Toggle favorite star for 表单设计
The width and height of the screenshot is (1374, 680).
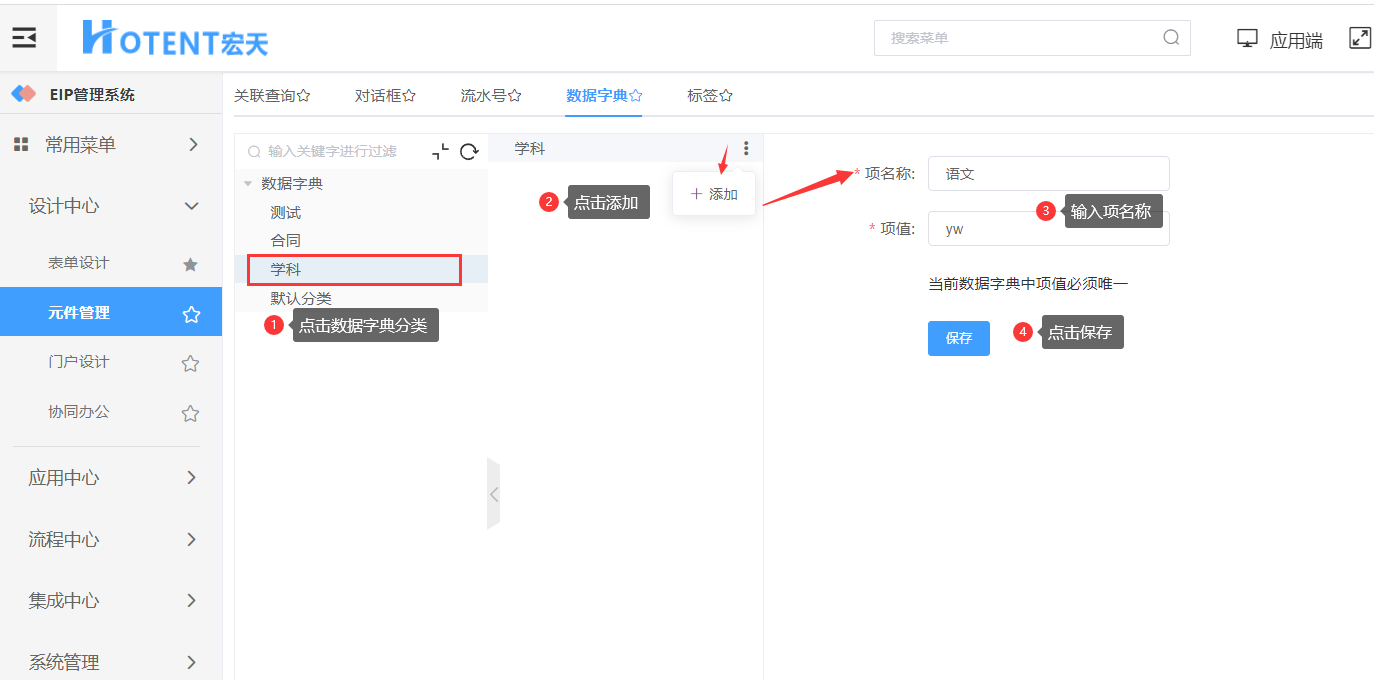190,264
